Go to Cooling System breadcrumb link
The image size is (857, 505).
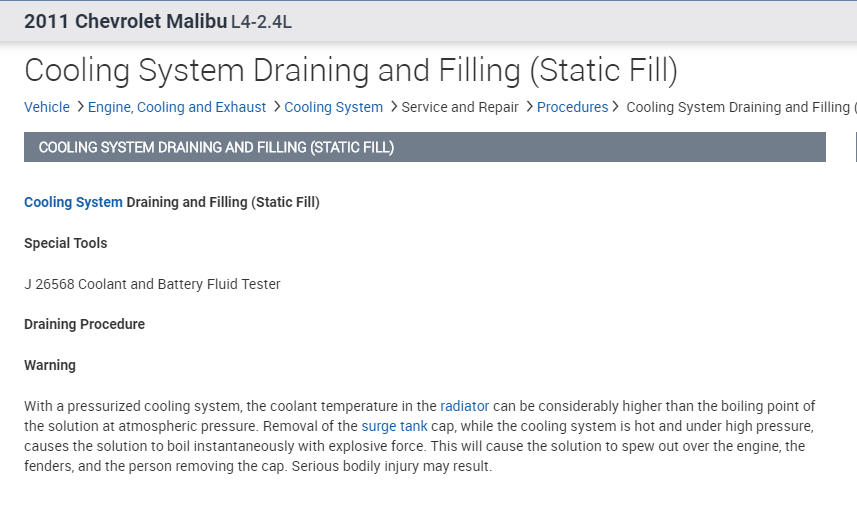tap(333, 107)
